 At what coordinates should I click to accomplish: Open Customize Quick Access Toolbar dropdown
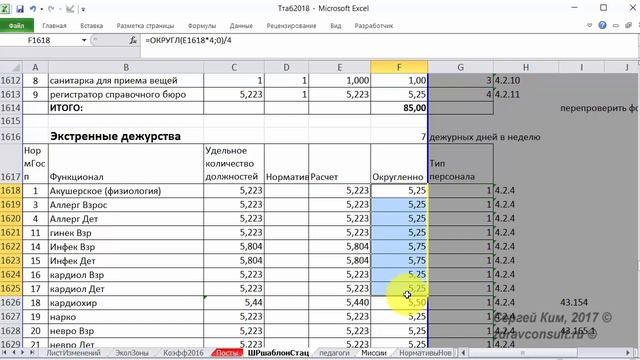[83, 9]
